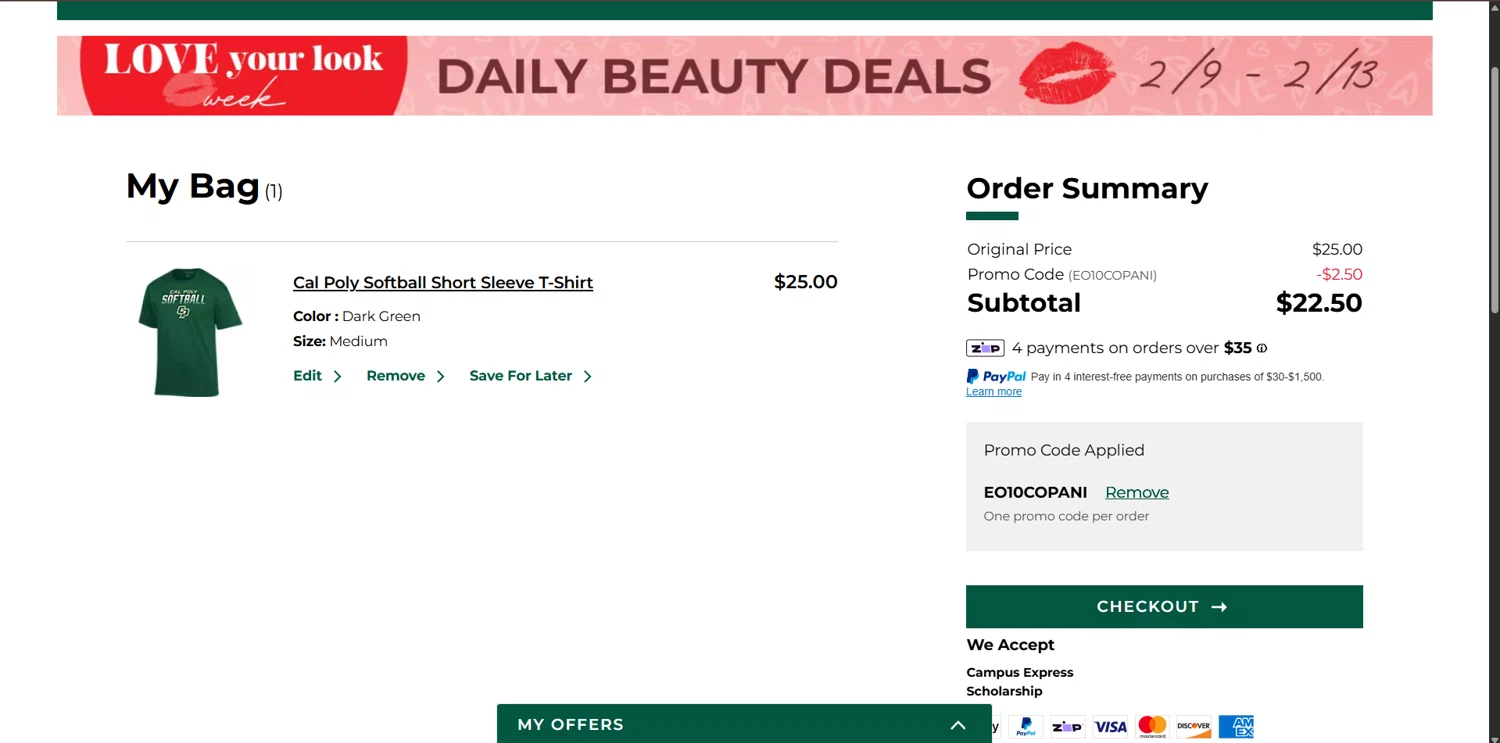Image resolution: width=1500 pixels, height=743 pixels.
Task: Click the Visa card icon
Action: (1110, 727)
